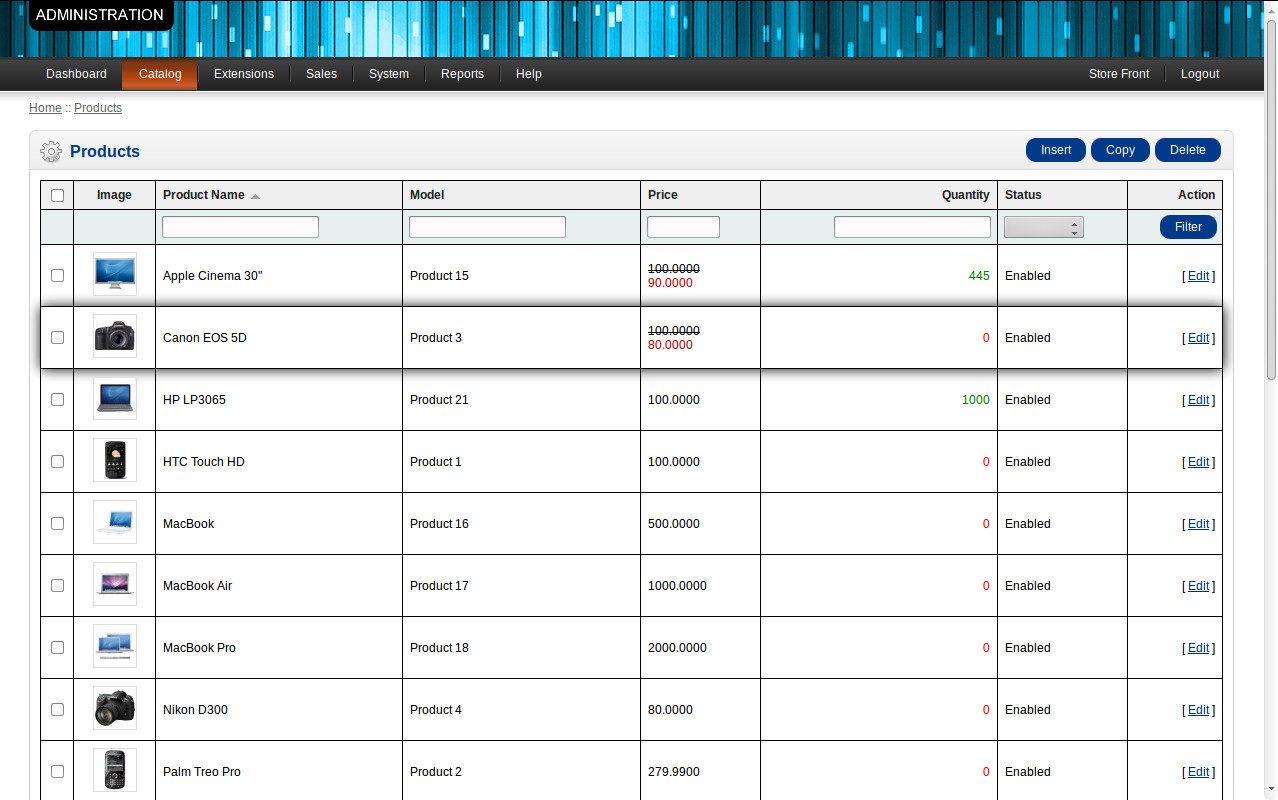The image size is (1278, 800).
Task: Open the Status filter dropdown
Action: point(1043,227)
